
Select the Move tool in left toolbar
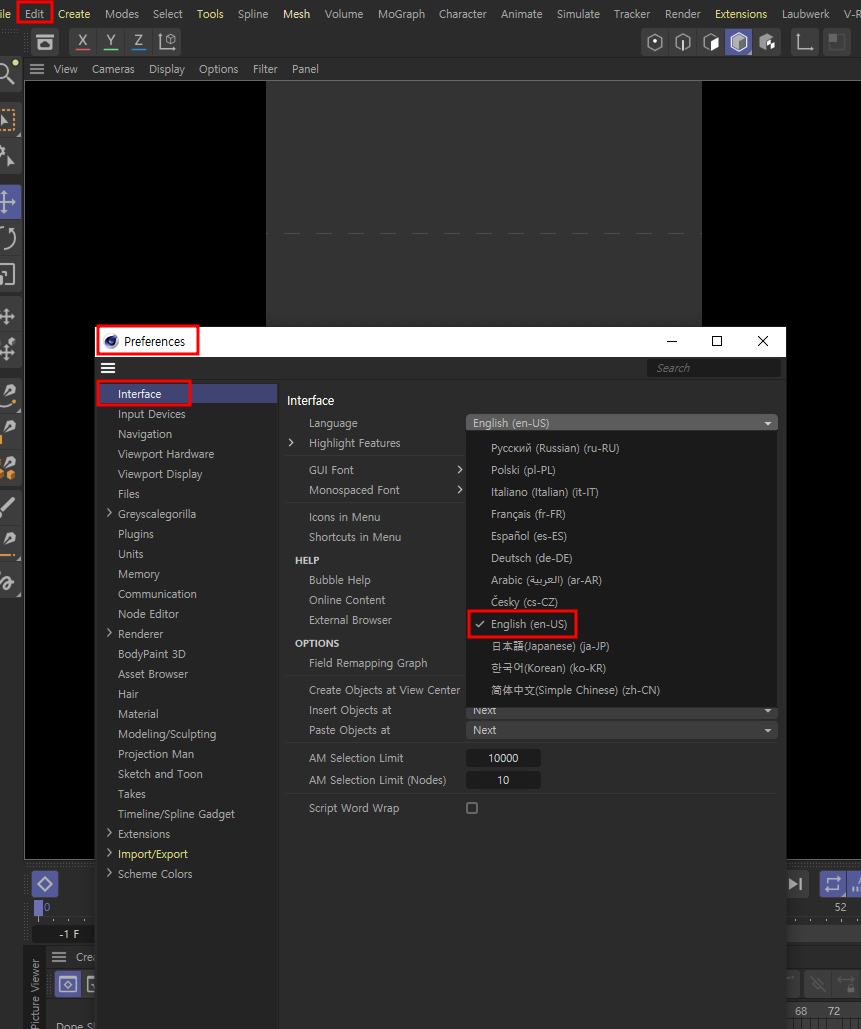[8, 201]
